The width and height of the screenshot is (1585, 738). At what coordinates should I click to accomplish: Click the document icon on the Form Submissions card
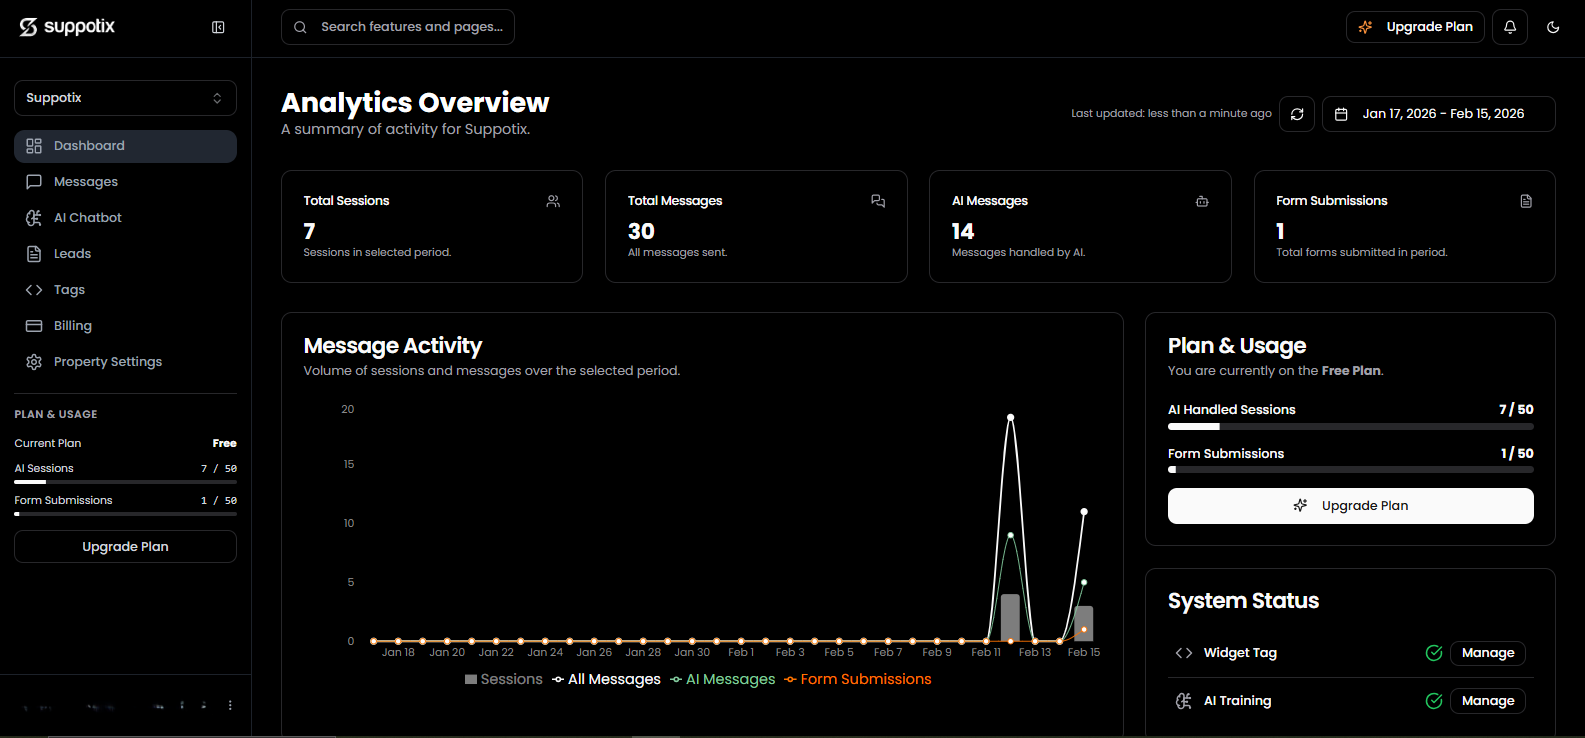1526,201
